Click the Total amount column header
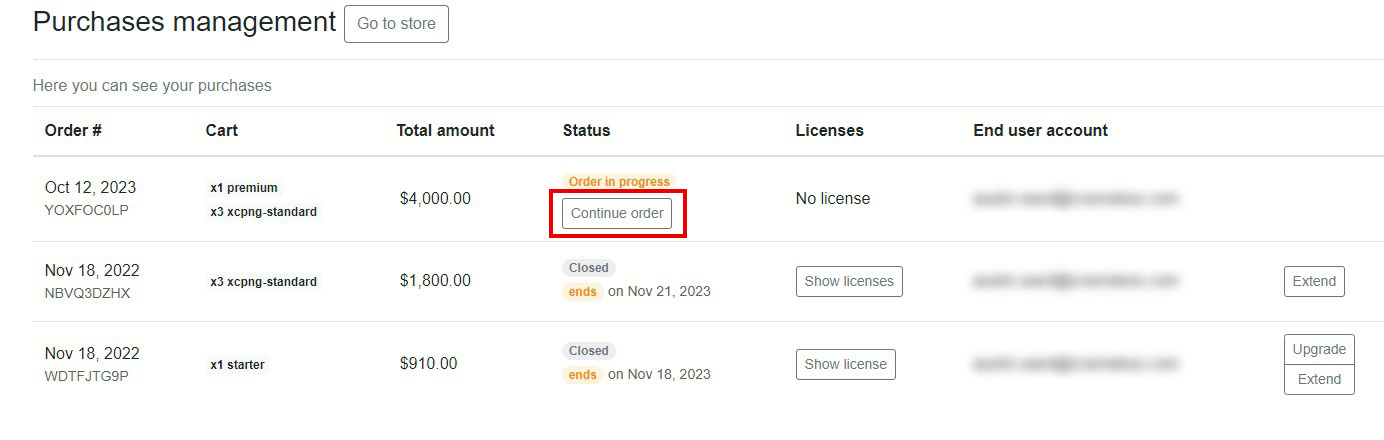This screenshot has width=1384, height=440. coord(445,130)
